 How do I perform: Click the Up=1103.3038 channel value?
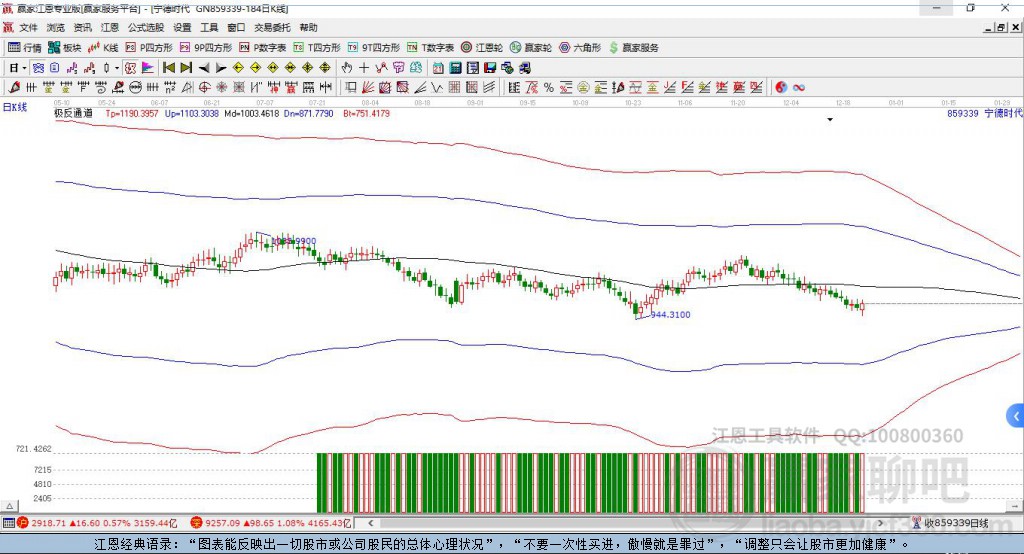191,113
